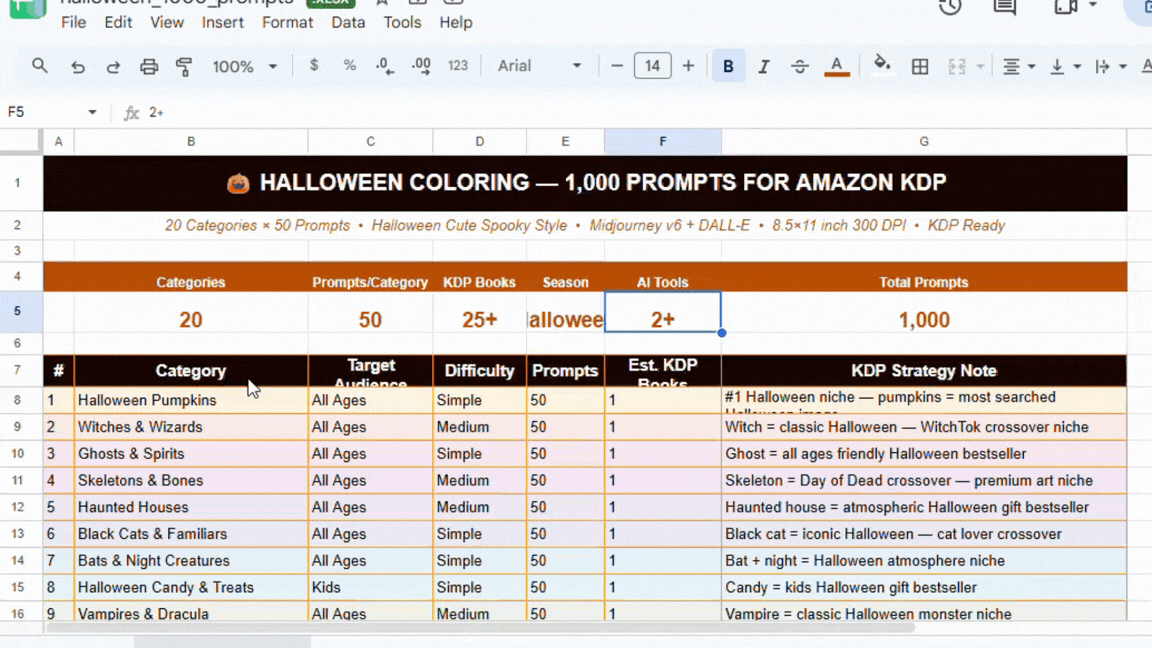1152x648 pixels.
Task: Click the Total Prompts value 1,000
Action: click(924, 320)
